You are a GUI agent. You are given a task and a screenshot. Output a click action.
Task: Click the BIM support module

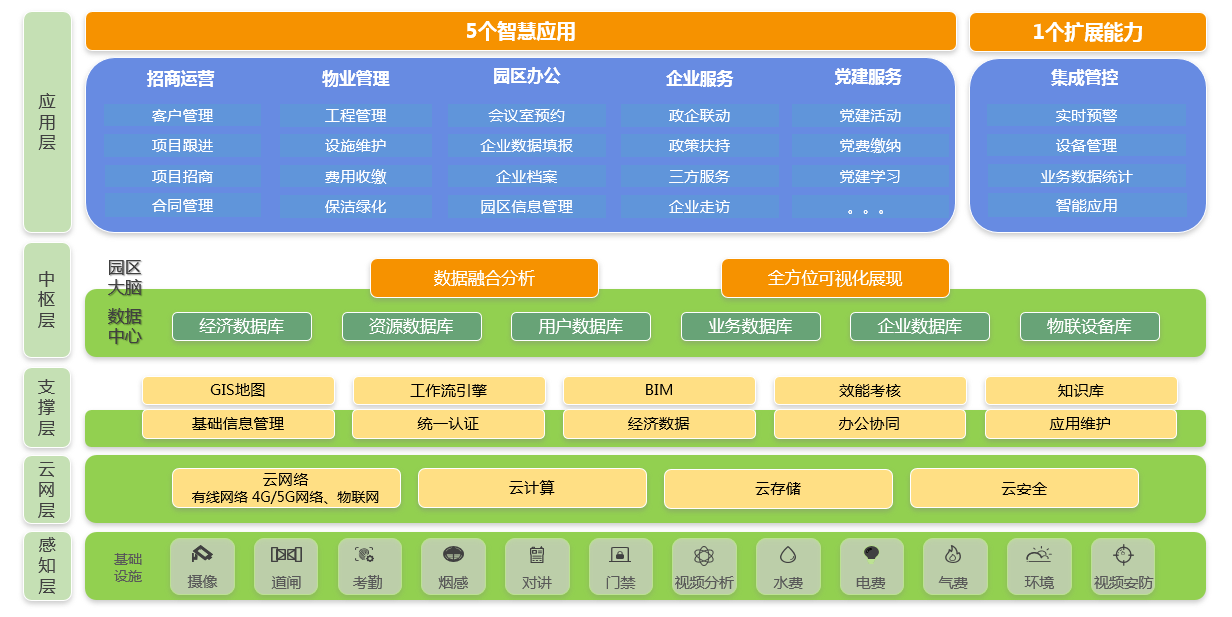coord(659,390)
